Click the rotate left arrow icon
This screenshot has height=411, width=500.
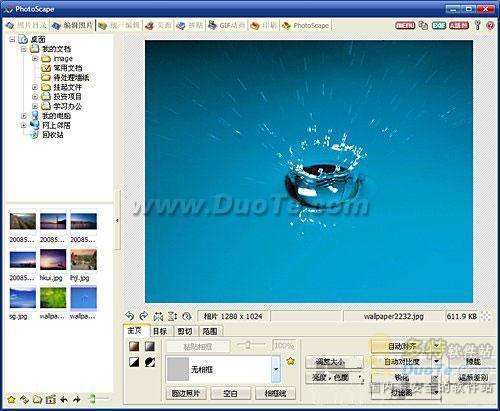[x=130, y=316]
